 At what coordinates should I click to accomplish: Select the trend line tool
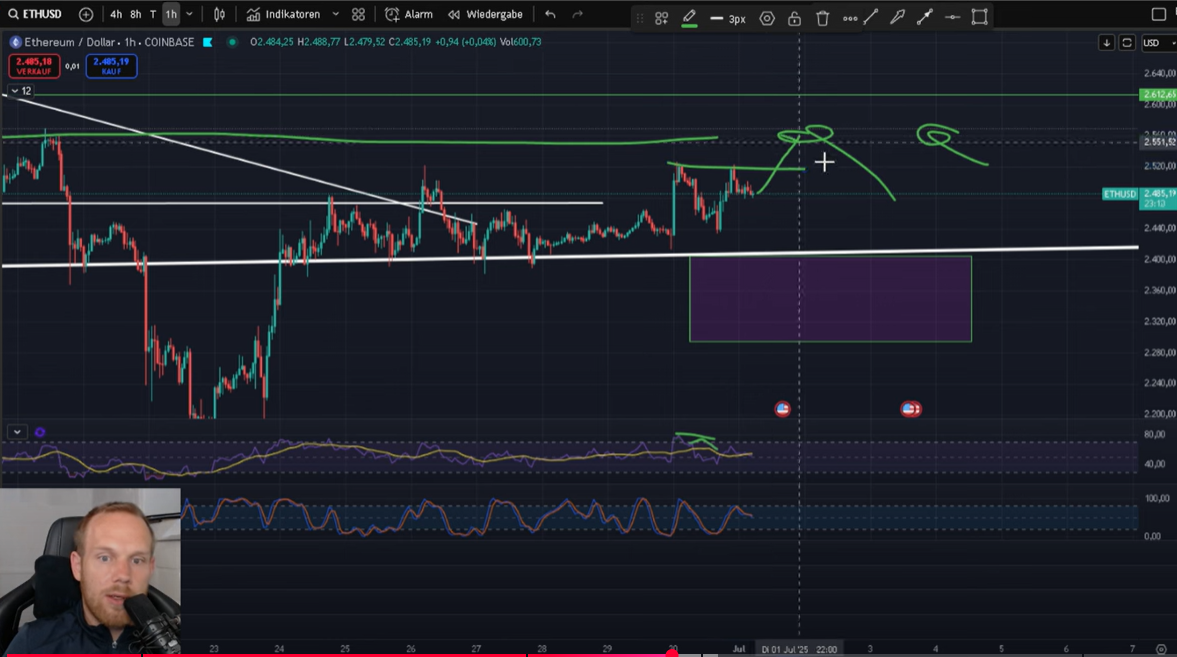(871, 17)
